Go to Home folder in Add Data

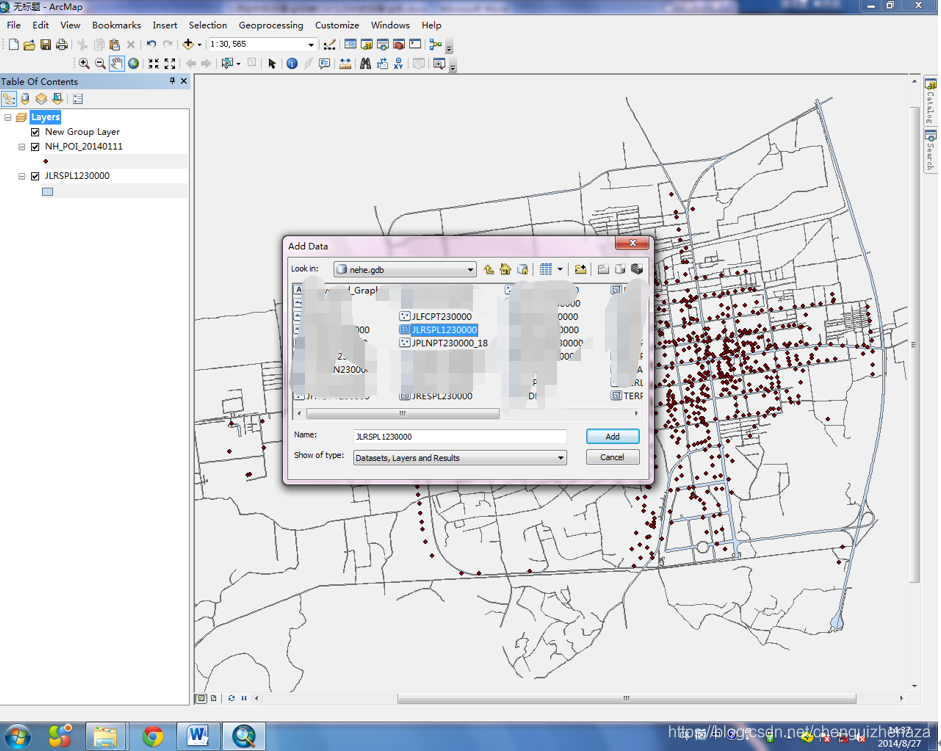click(505, 270)
